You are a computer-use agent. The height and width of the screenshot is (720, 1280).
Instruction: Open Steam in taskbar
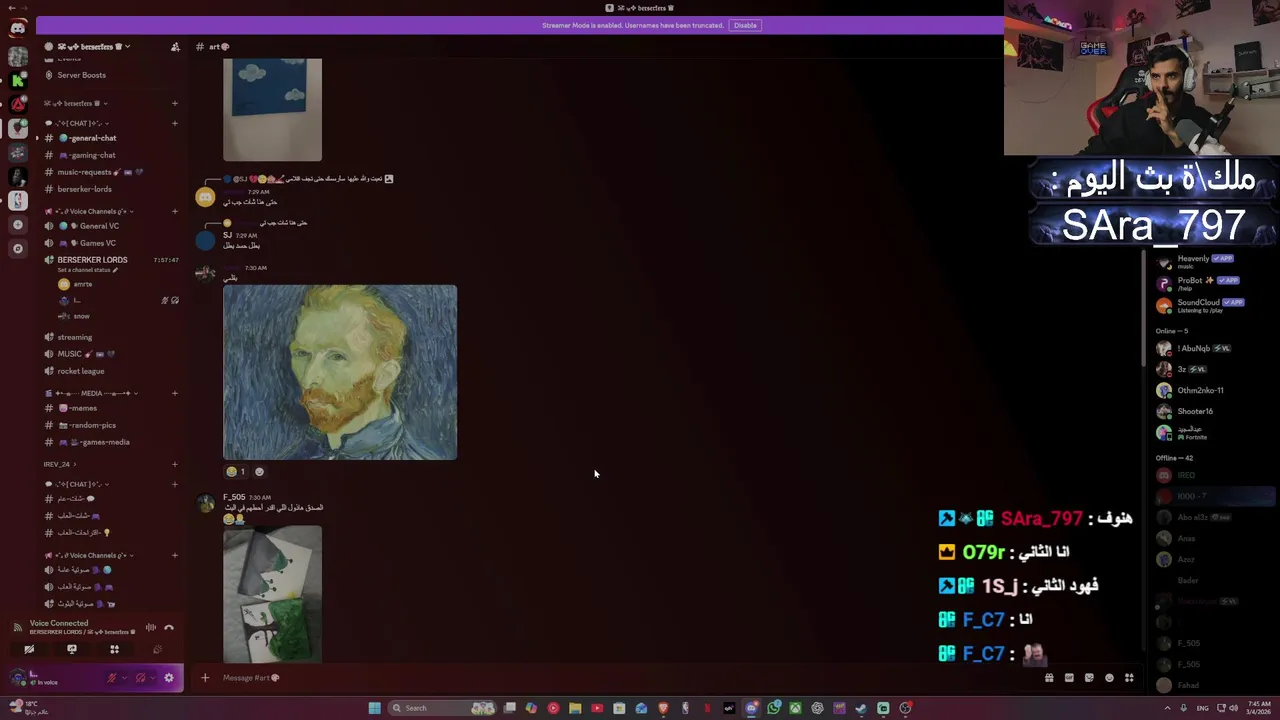pyautogui.click(x=861, y=708)
